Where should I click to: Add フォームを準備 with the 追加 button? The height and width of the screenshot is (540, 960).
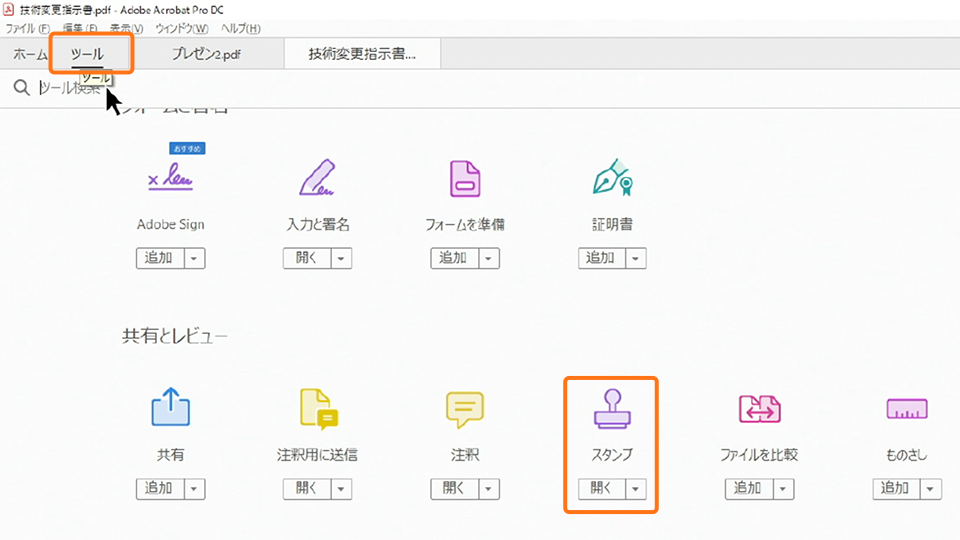(x=454, y=258)
